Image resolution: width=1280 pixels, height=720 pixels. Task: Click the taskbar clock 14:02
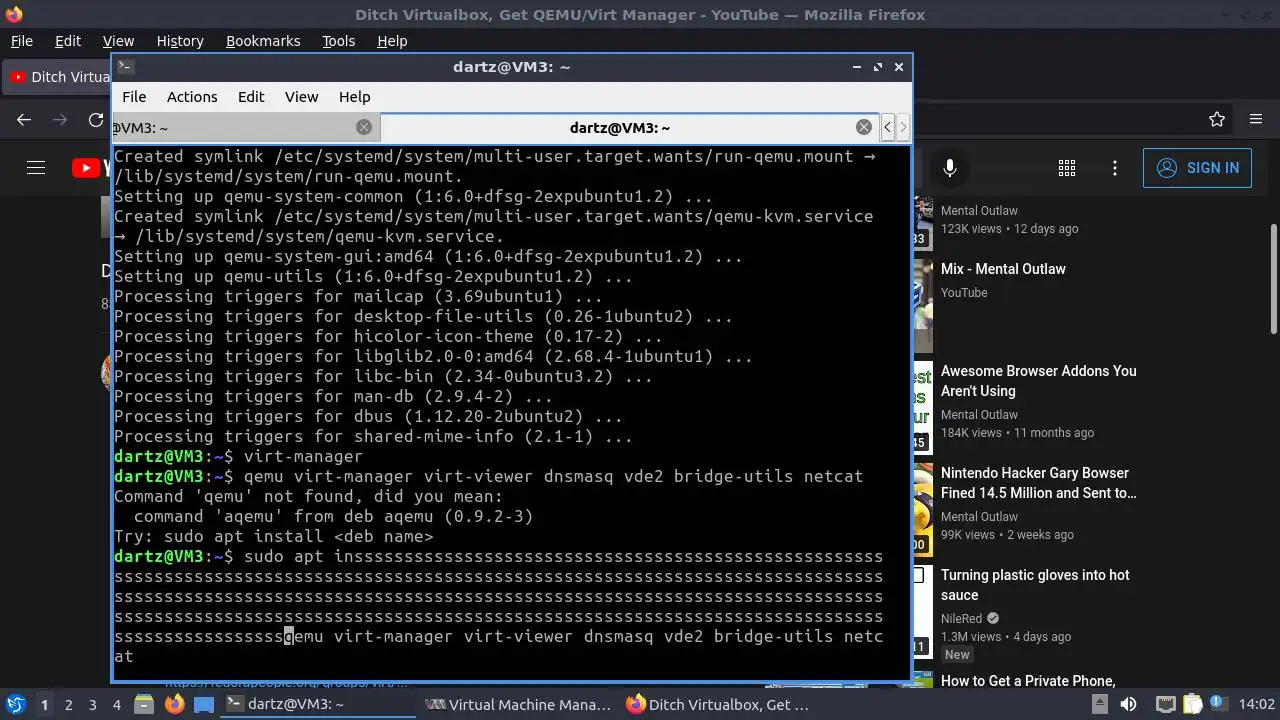pos(1257,705)
